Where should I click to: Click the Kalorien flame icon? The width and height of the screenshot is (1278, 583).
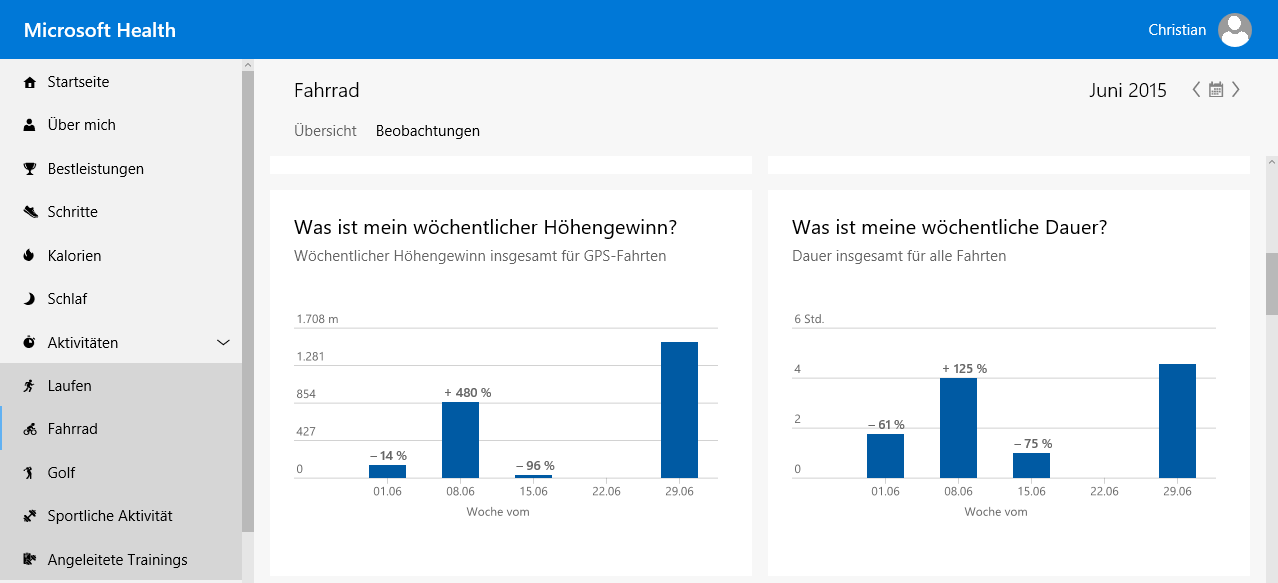29,256
